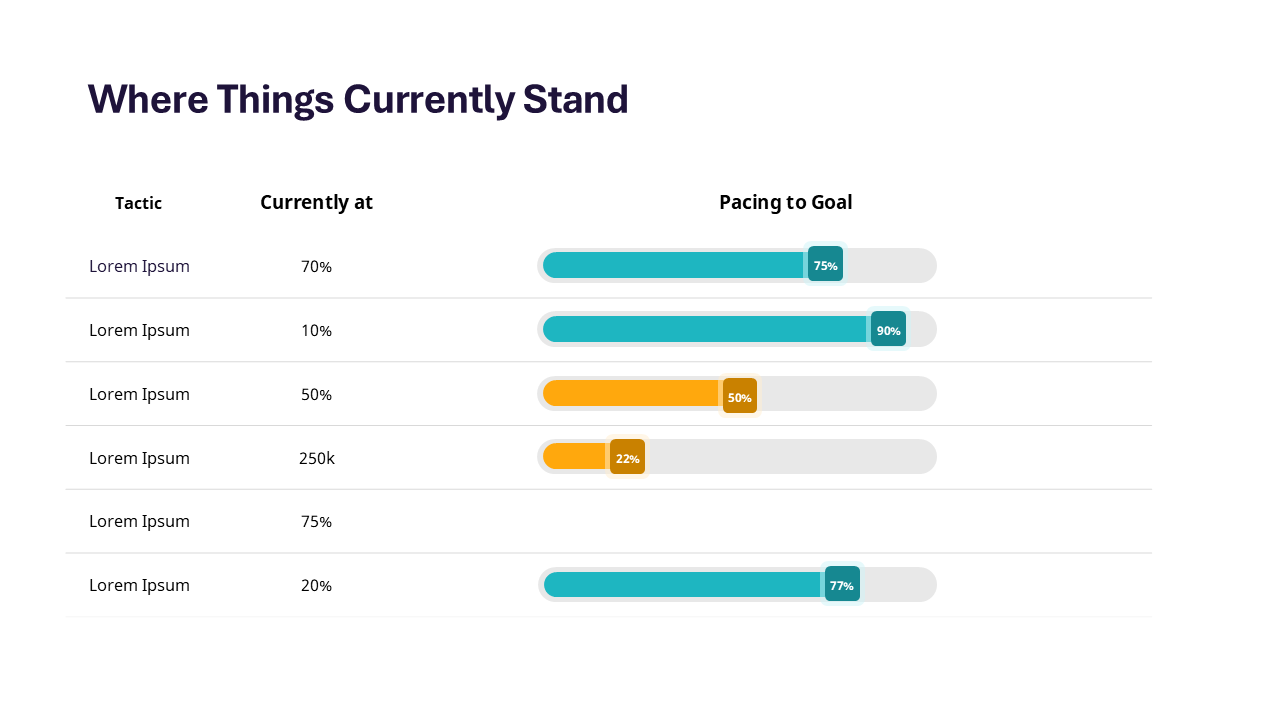Select the 'Currently at' column header
The height and width of the screenshot is (720, 1280).
(x=316, y=202)
